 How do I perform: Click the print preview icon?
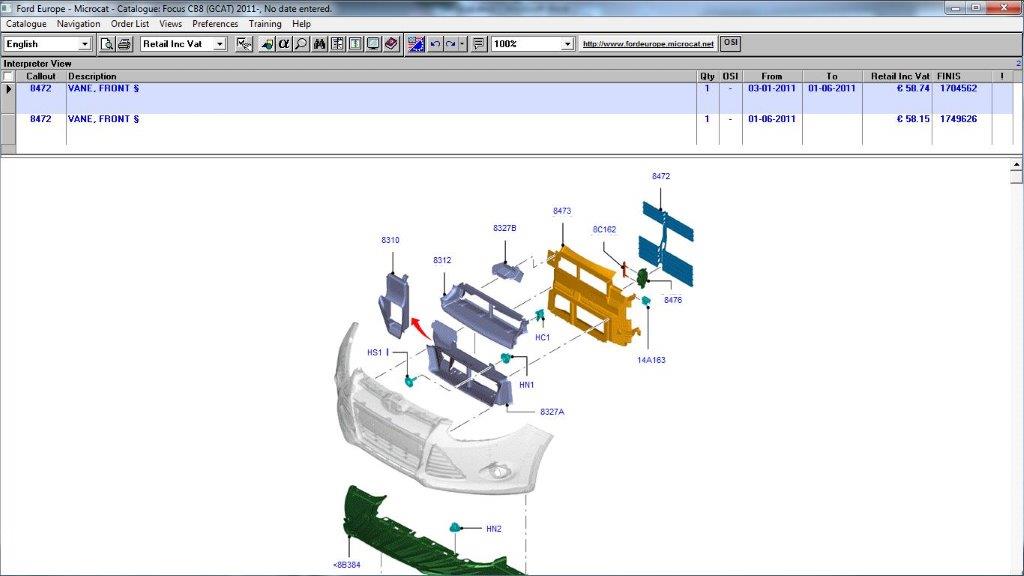click(x=107, y=44)
